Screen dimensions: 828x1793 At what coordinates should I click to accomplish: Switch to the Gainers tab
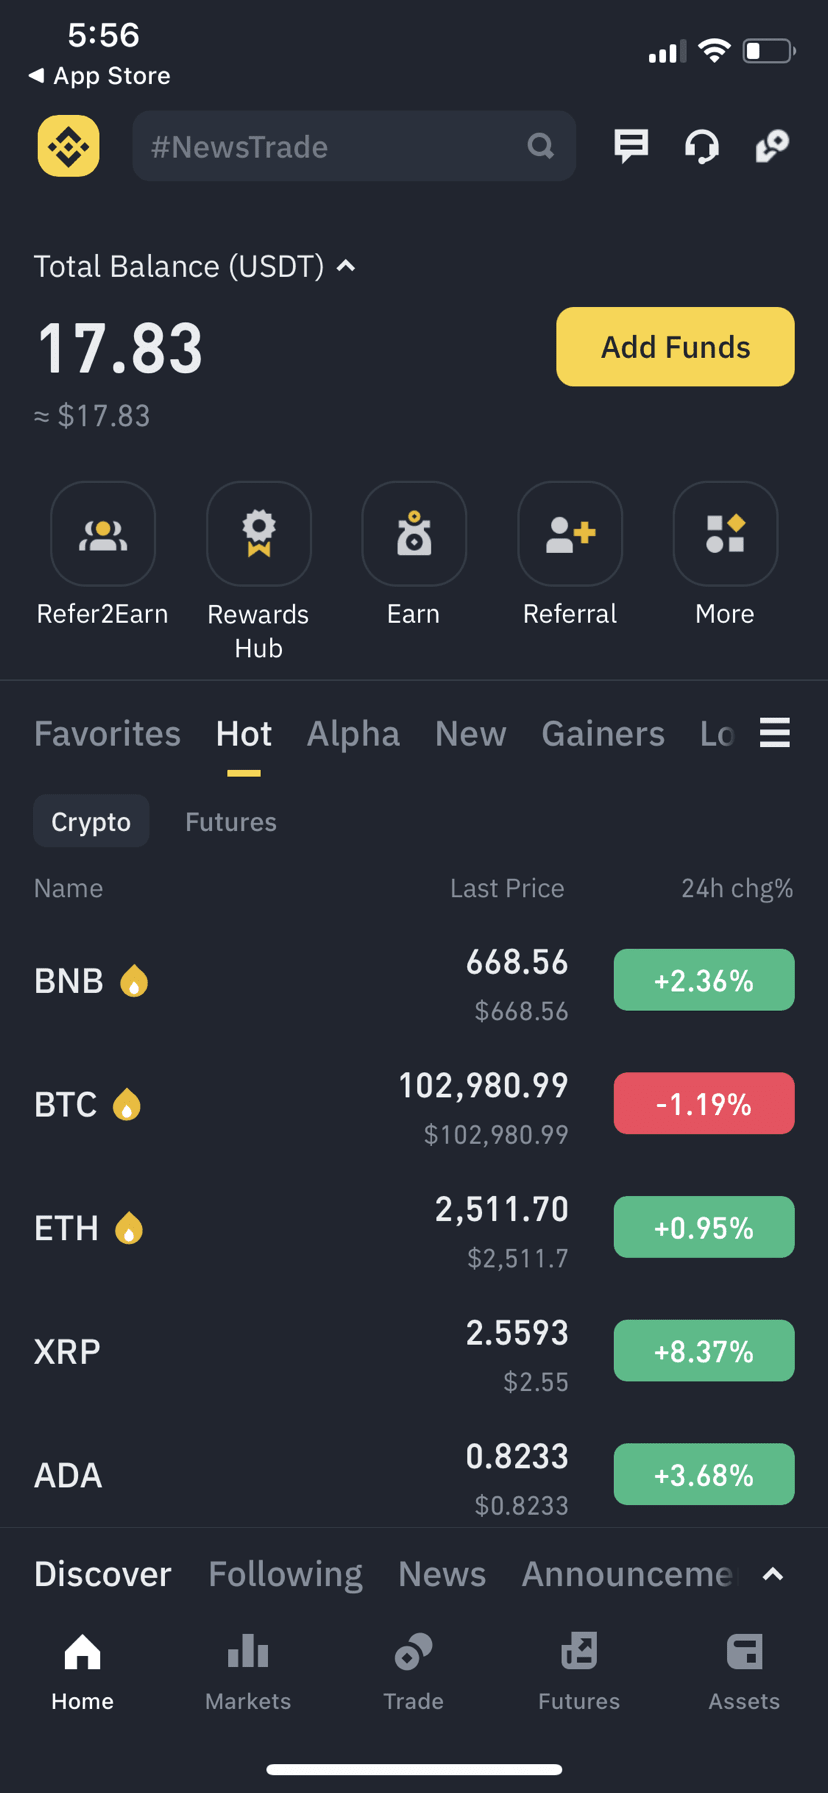point(603,733)
